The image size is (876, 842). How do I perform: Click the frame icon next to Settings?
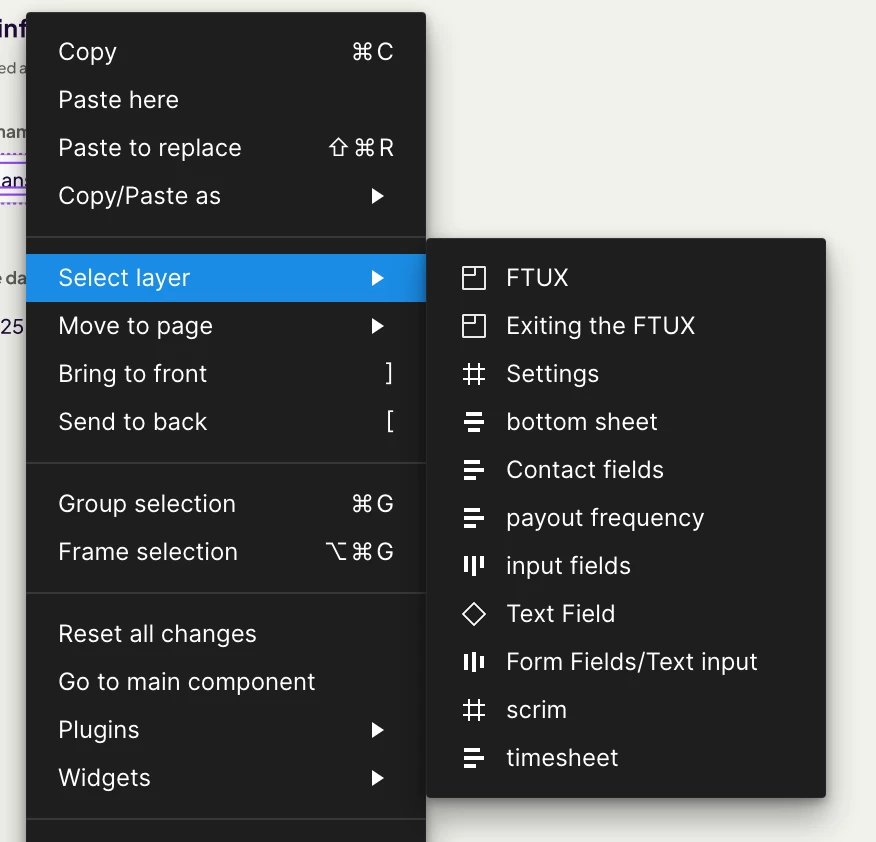click(474, 374)
